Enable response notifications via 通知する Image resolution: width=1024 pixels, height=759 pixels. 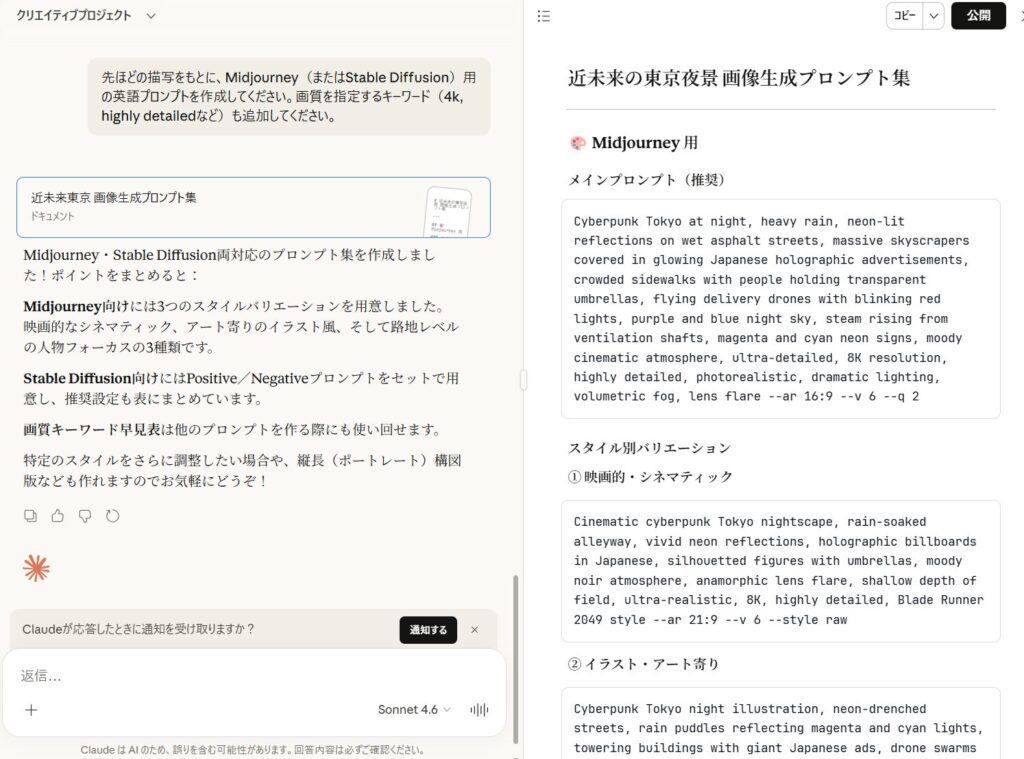click(428, 630)
